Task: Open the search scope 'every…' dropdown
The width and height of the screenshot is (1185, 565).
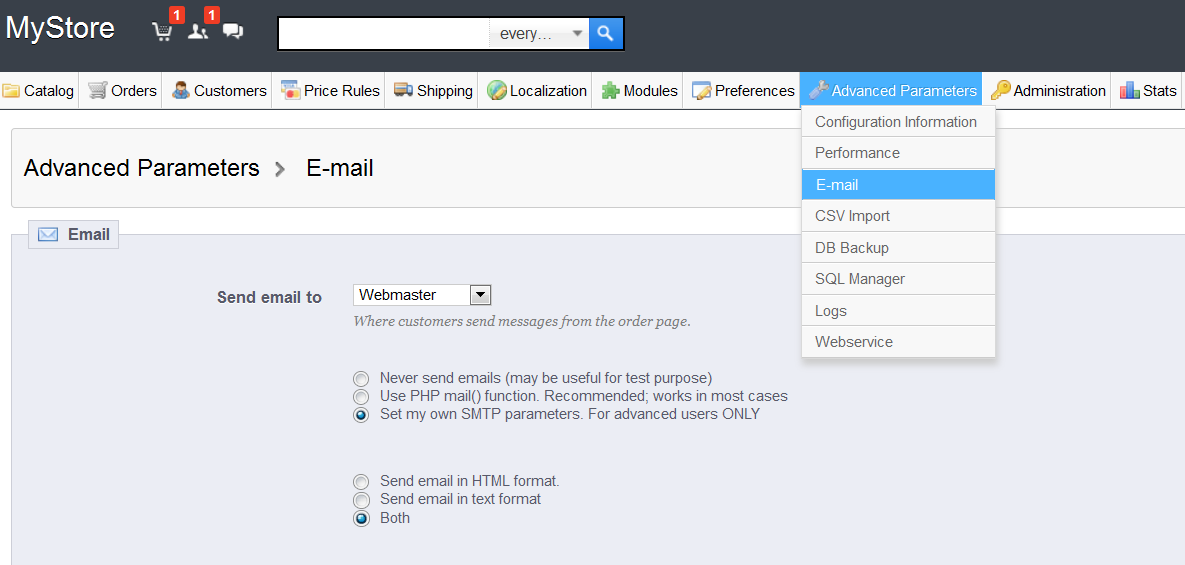Action: coord(539,33)
